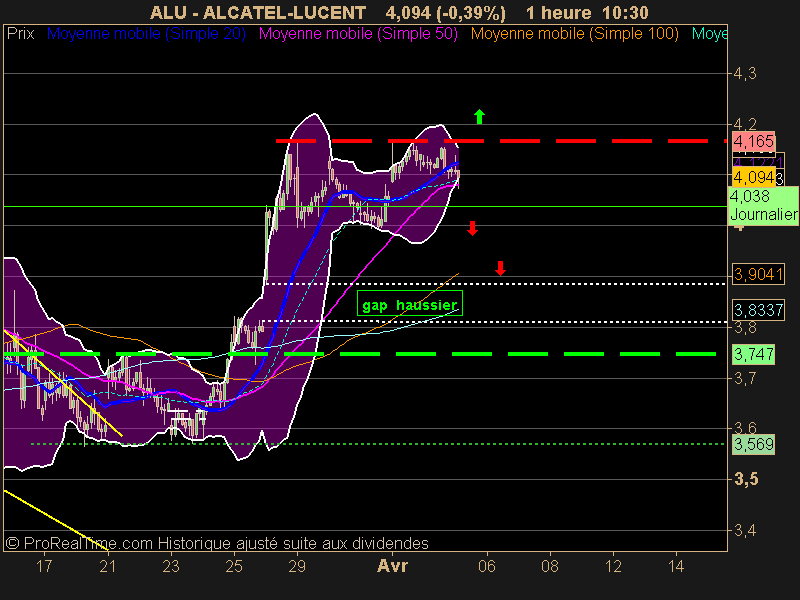This screenshot has width=800, height=600.
Task: Click the 'gap haussier' annotation box
Action: pyautogui.click(x=410, y=303)
